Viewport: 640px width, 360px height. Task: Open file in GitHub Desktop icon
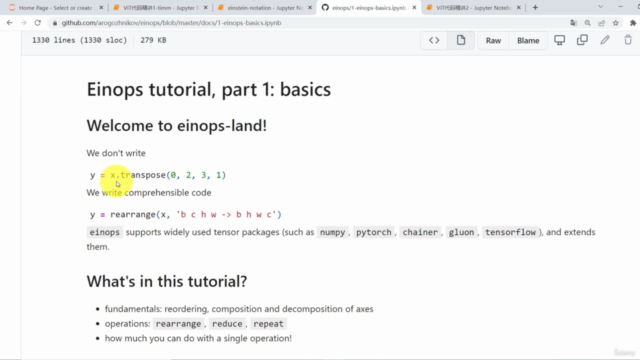560,40
